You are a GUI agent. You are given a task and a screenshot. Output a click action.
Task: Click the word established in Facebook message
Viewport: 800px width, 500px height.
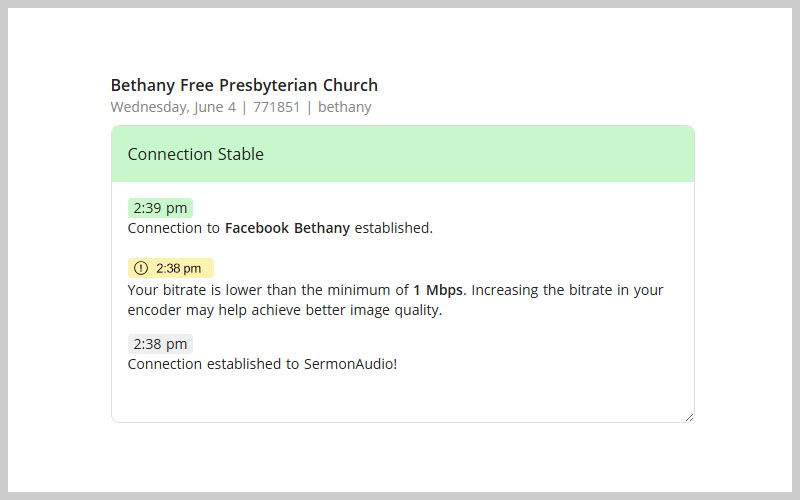click(393, 228)
